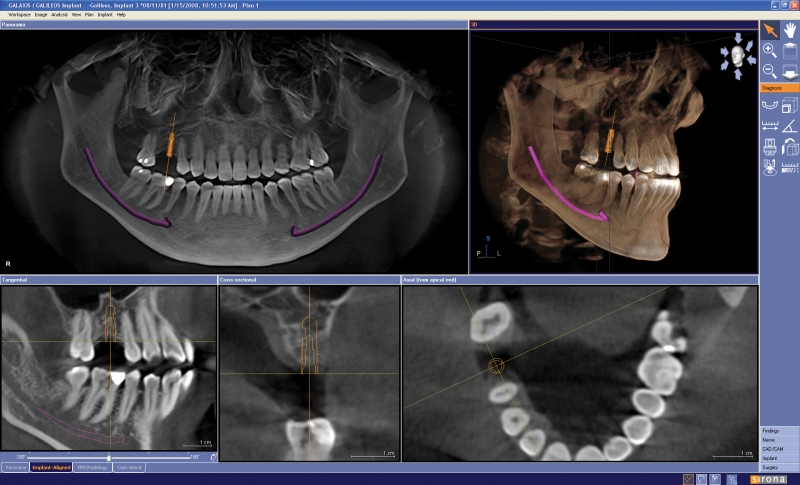Click the downward arrow tray icon beside zoom out
This screenshot has width=800, height=485.
pyautogui.click(x=790, y=71)
